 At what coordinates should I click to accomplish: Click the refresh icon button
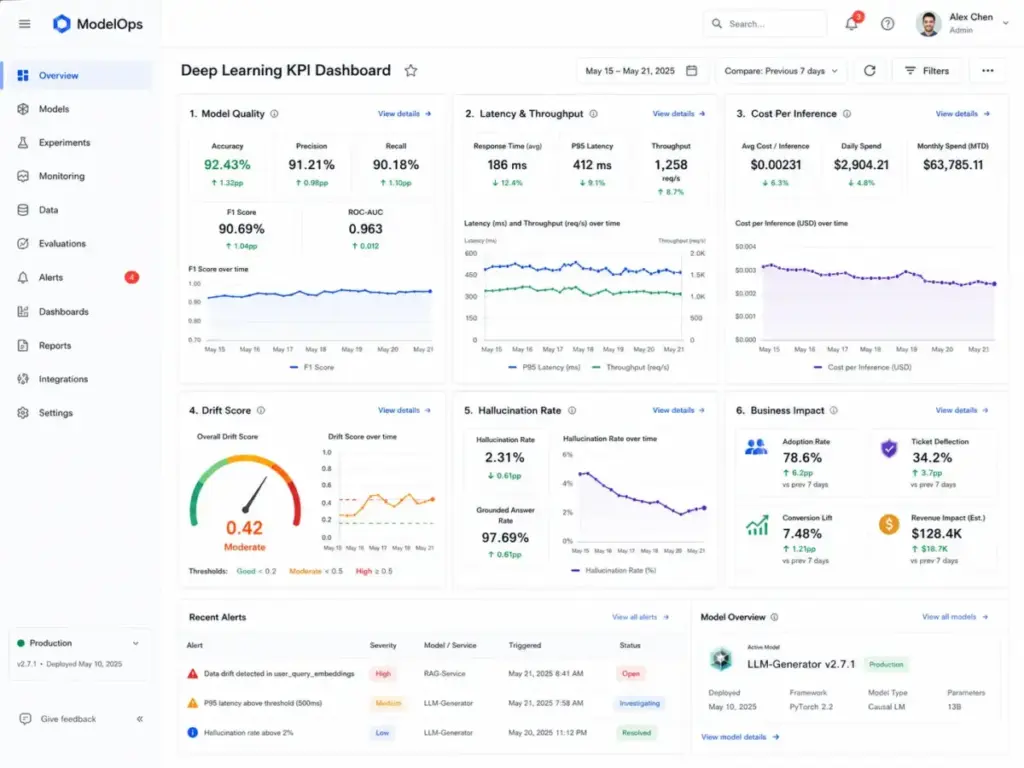[x=870, y=71]
